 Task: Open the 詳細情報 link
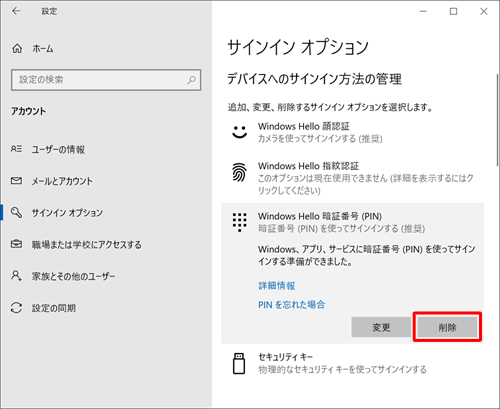[277, 286]
